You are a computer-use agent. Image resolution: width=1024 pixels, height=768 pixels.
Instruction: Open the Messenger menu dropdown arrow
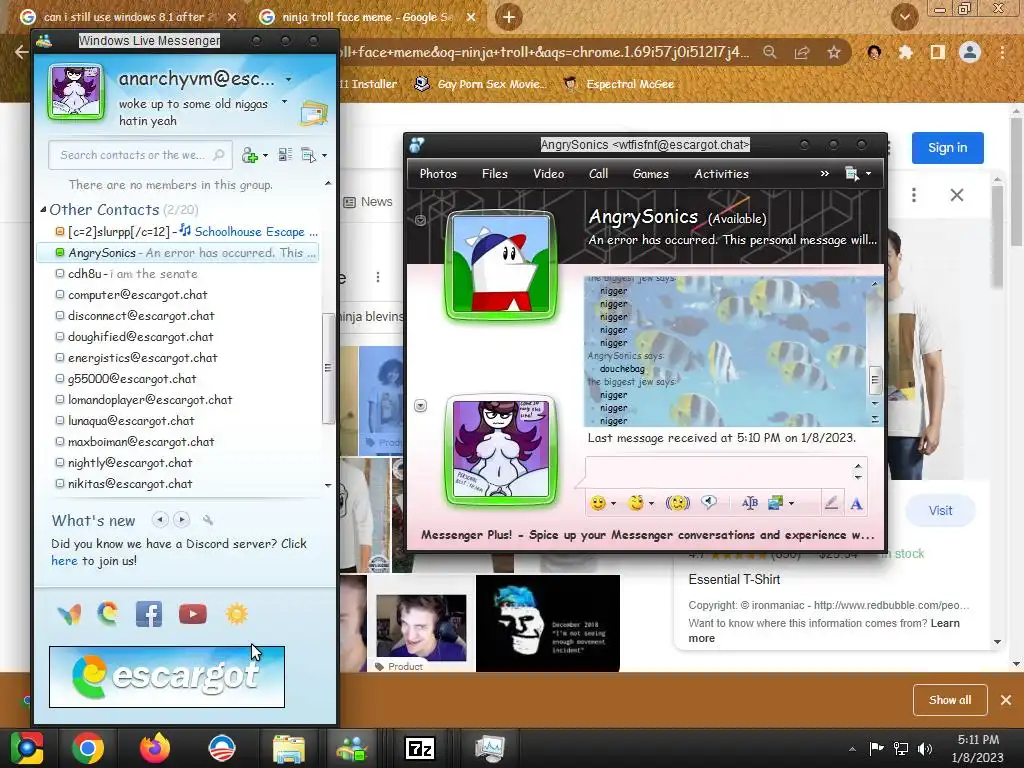click(x=324, y=155)
